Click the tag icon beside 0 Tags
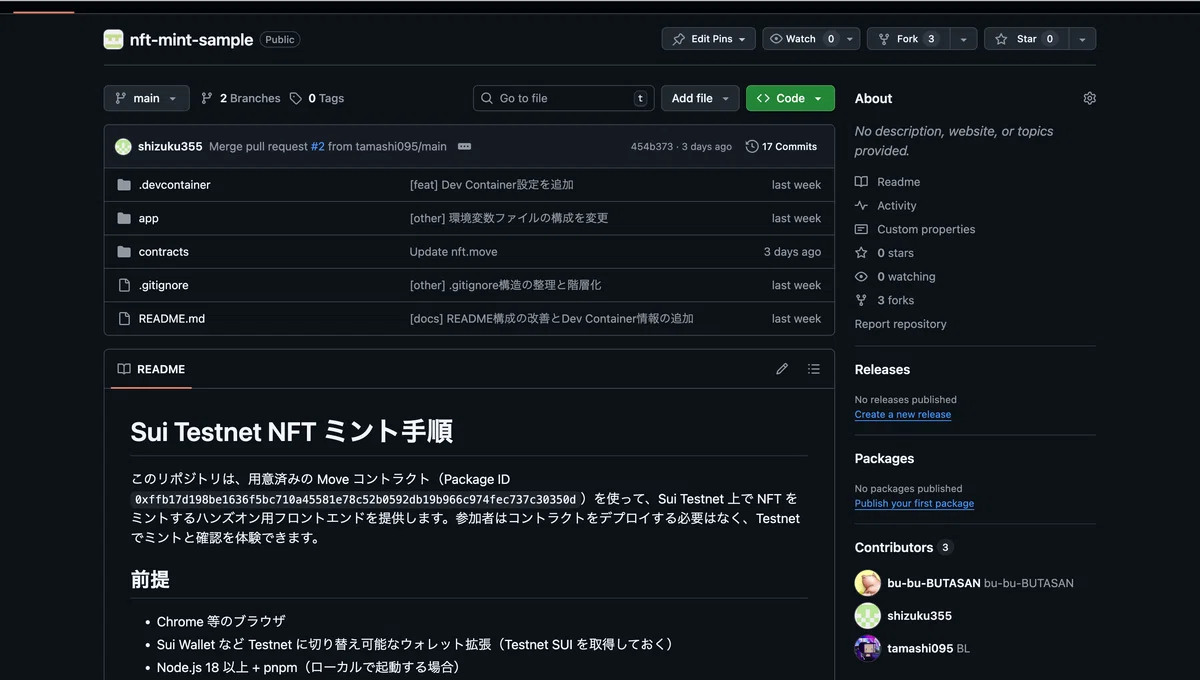This screenshot has height=680, width=1200. [296, 98]
